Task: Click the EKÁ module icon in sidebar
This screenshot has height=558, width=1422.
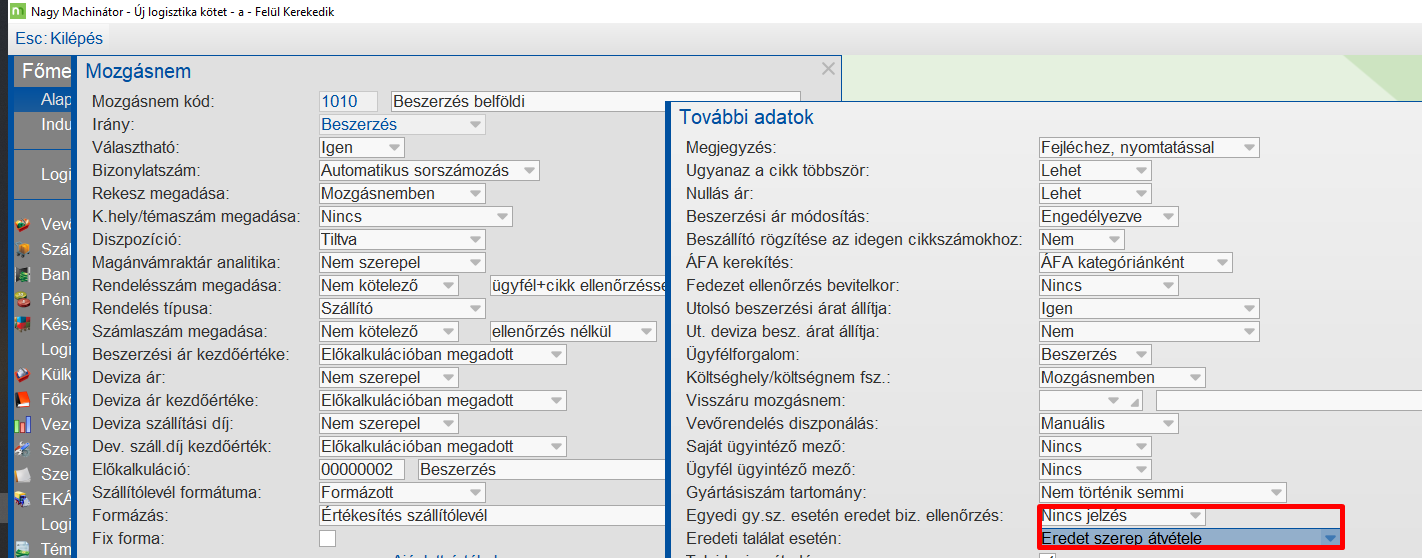Action: [23, 499]
